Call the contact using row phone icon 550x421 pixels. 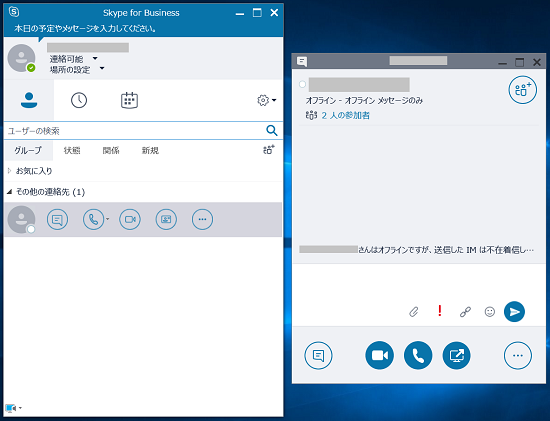click(x=93, y=220)
